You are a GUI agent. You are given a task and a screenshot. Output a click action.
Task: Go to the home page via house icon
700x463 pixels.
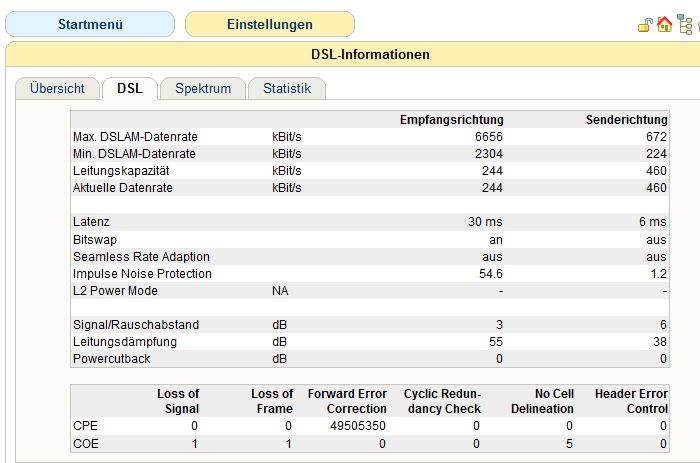click(664, 24)
